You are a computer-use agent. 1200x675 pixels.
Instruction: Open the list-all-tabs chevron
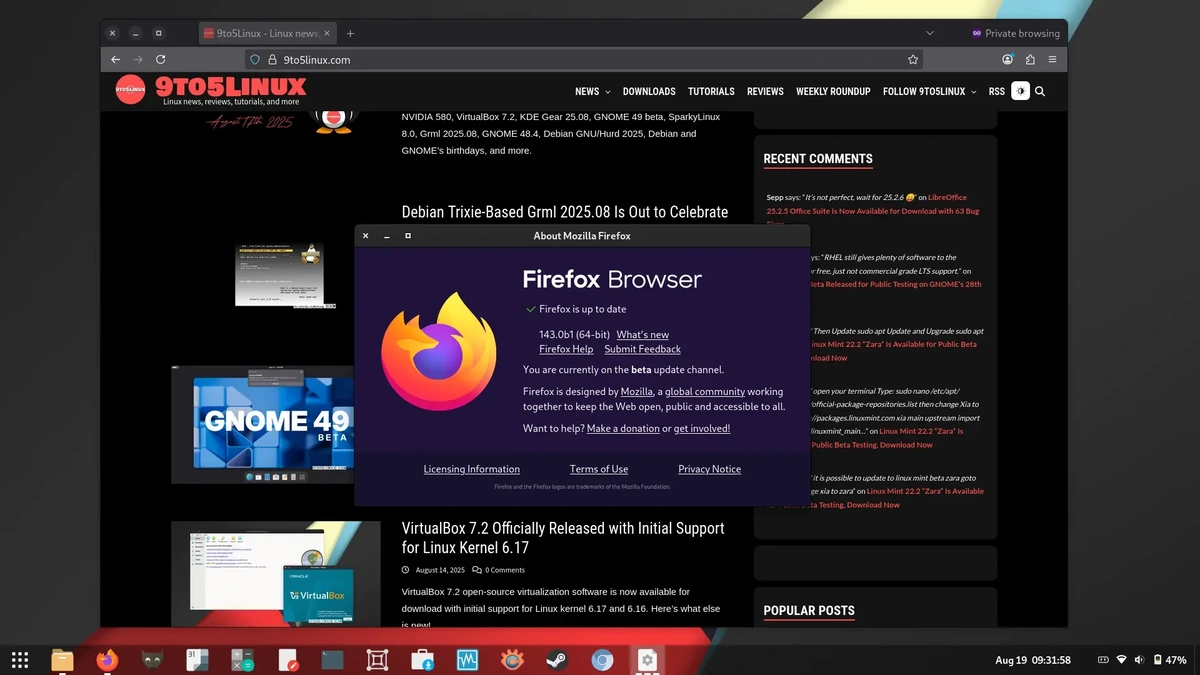(x=930, y=32)
